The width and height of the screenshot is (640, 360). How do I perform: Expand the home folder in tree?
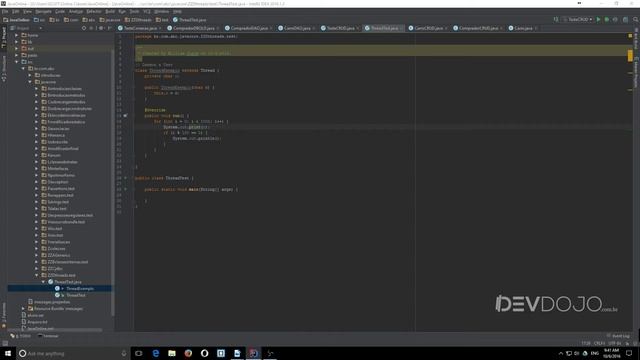point(17,35)
